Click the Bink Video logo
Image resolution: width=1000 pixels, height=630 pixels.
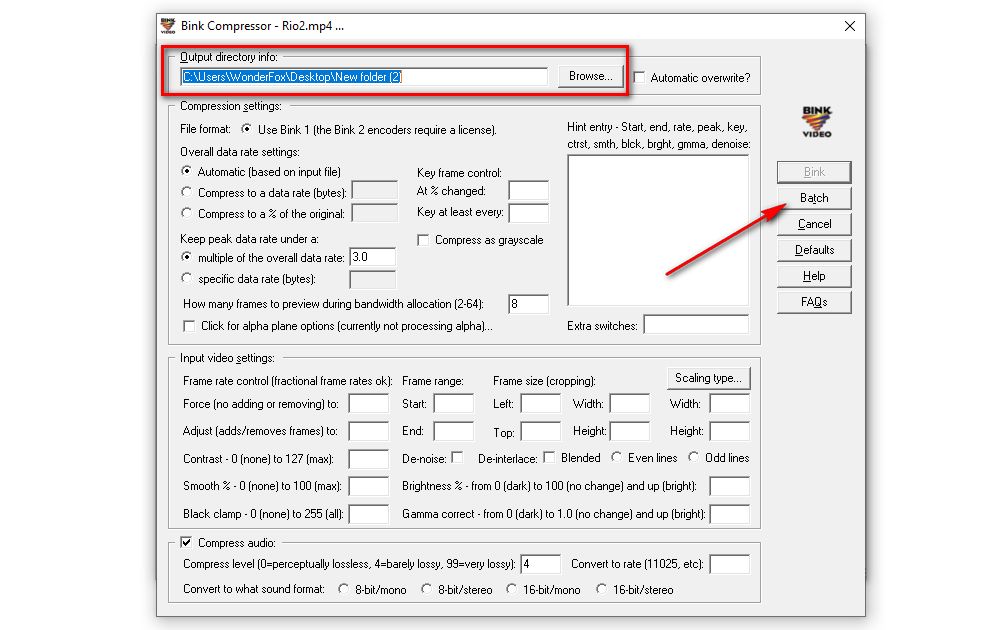pos(816,122)
